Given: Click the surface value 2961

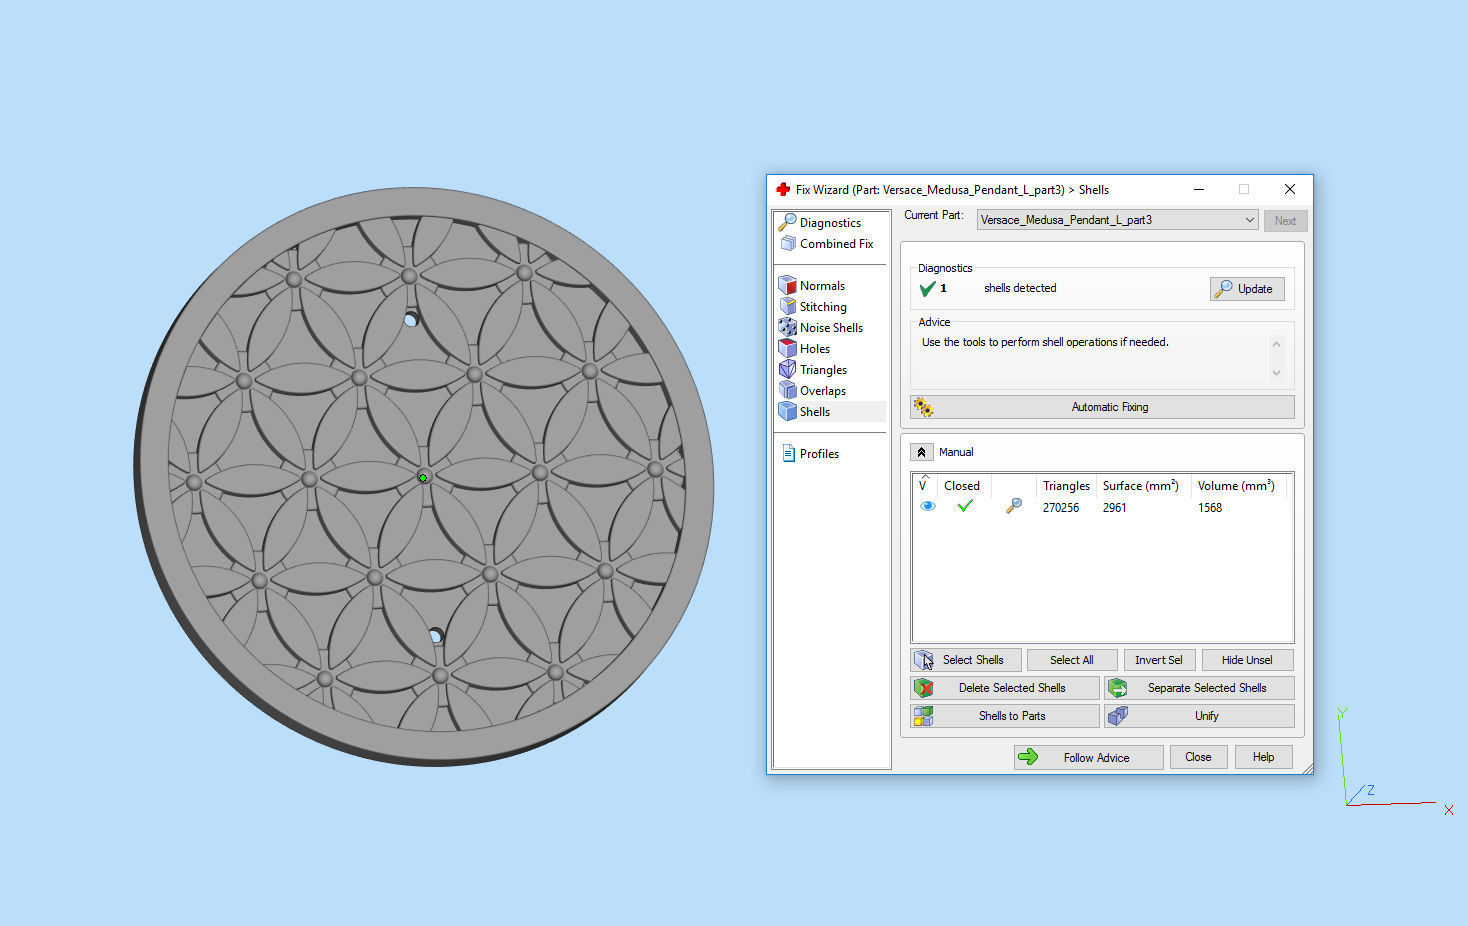Looking at the screenshot, I should [x=1115, y=508].
